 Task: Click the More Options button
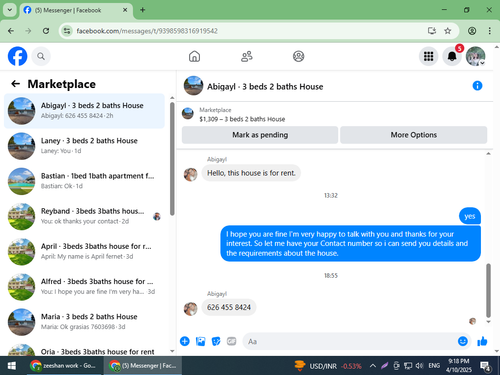pyautogui.click(x=414, y=135)
